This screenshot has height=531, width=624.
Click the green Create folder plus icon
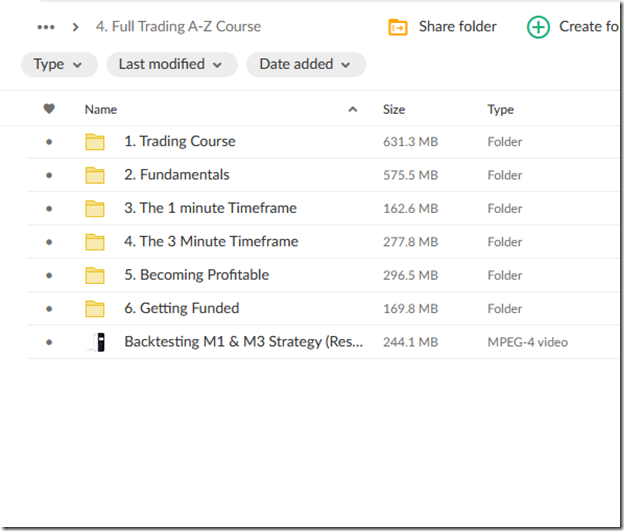(x=538, y=27)
